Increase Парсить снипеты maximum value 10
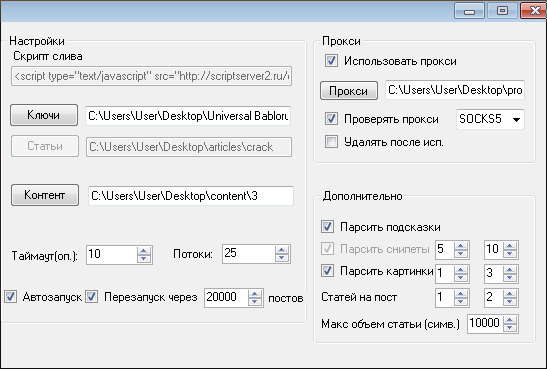The height and width of the screenshot is (369, 547). 510,246
